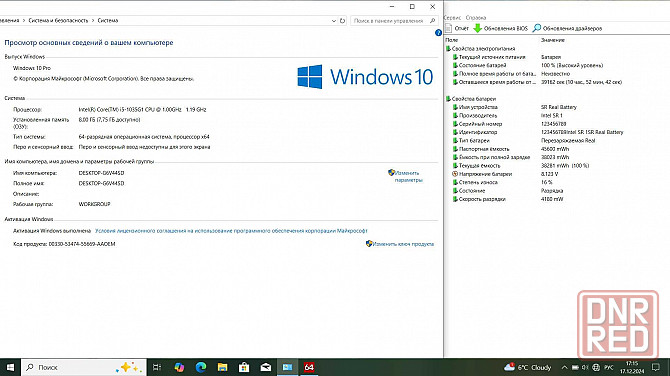Click the Разрядка state value
This screenshot has height=376, width=670.
[552, 191]
